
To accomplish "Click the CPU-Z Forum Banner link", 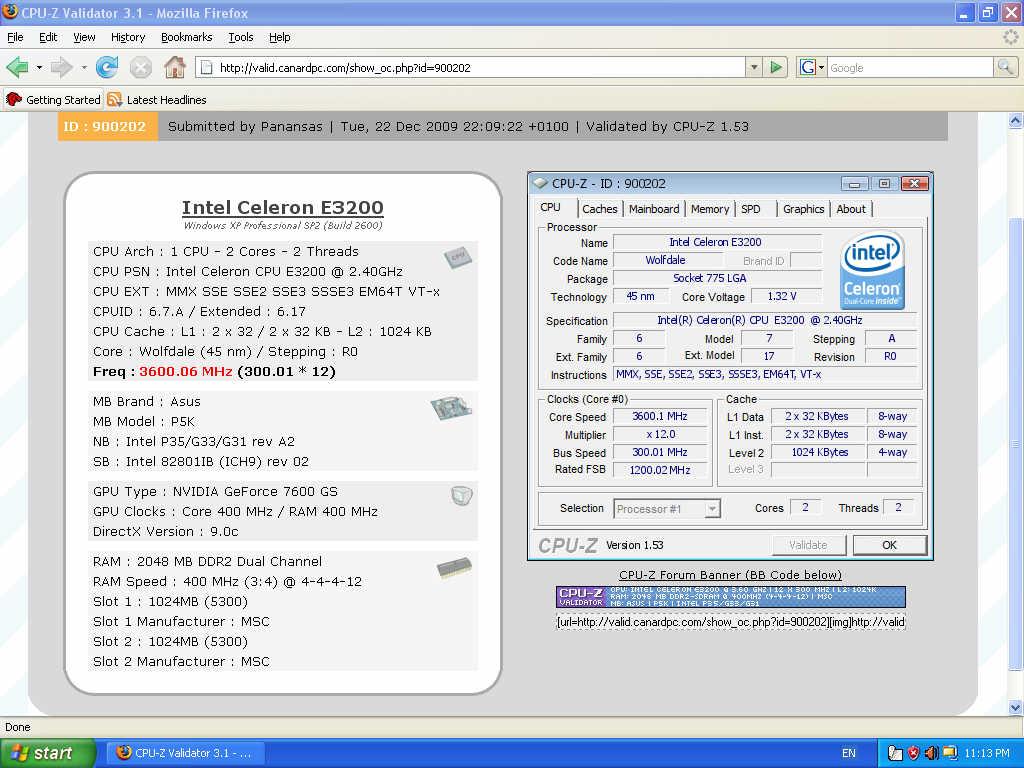I will click(x=730, y=575).
